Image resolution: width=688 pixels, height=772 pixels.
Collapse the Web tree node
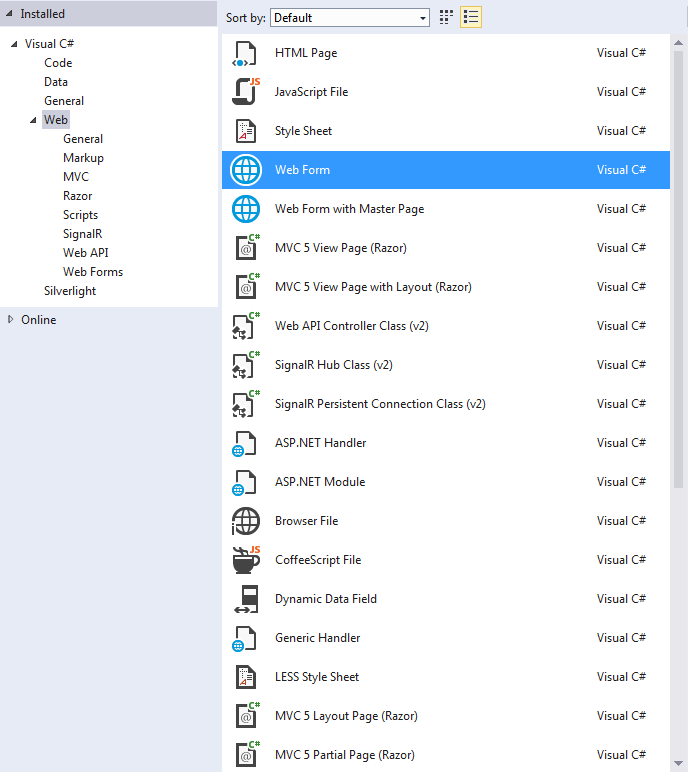[33, 120]
